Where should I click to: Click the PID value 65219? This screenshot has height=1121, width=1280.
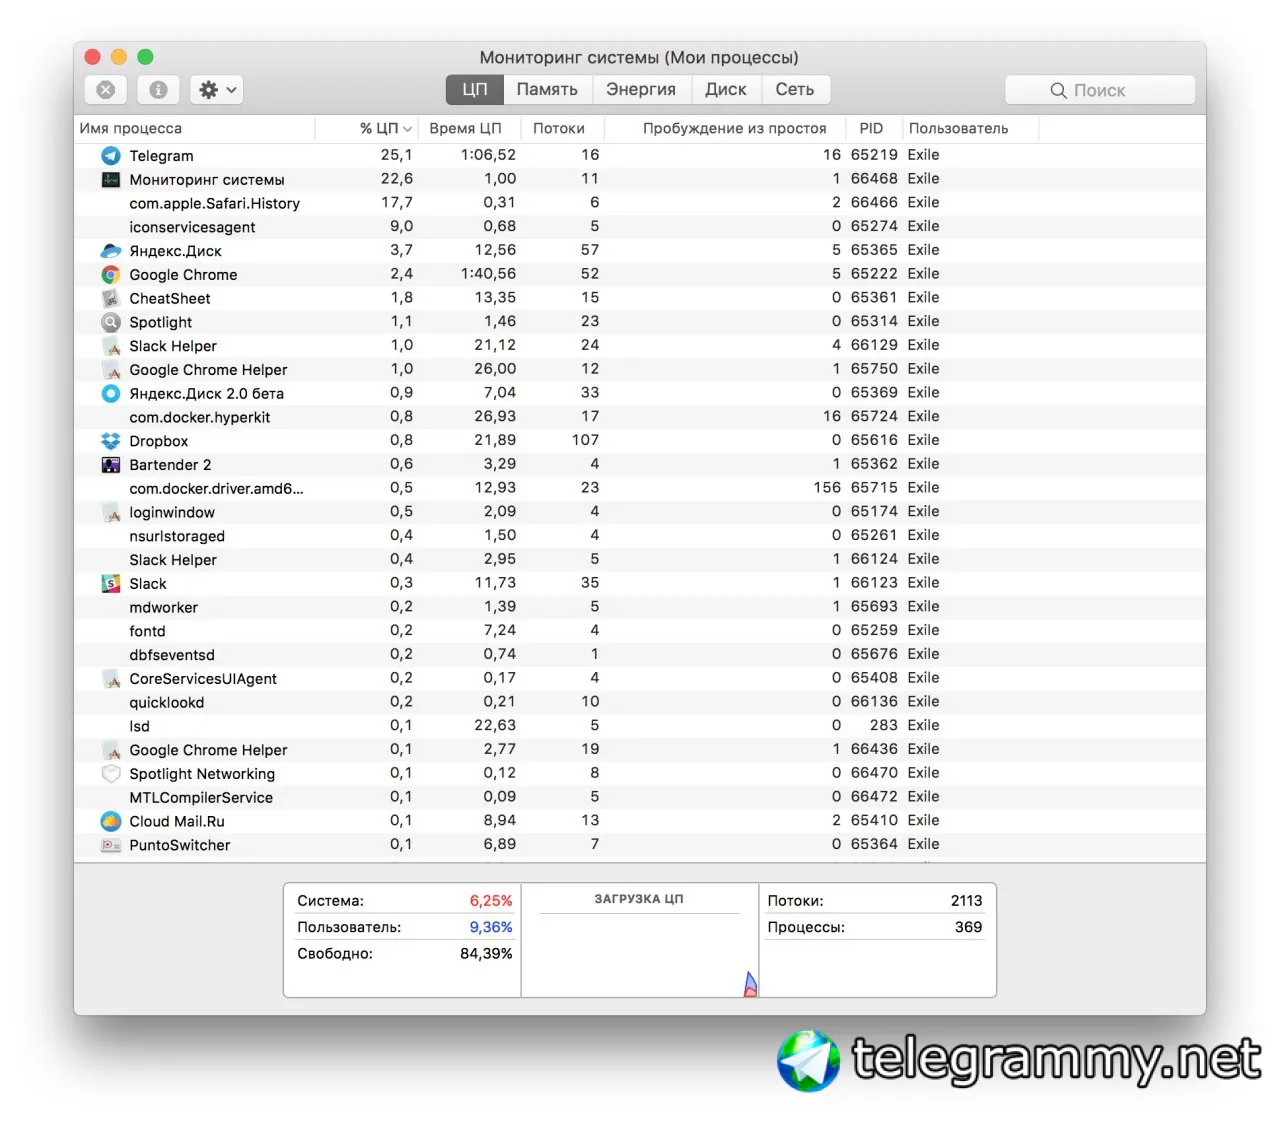coord(874,155)
